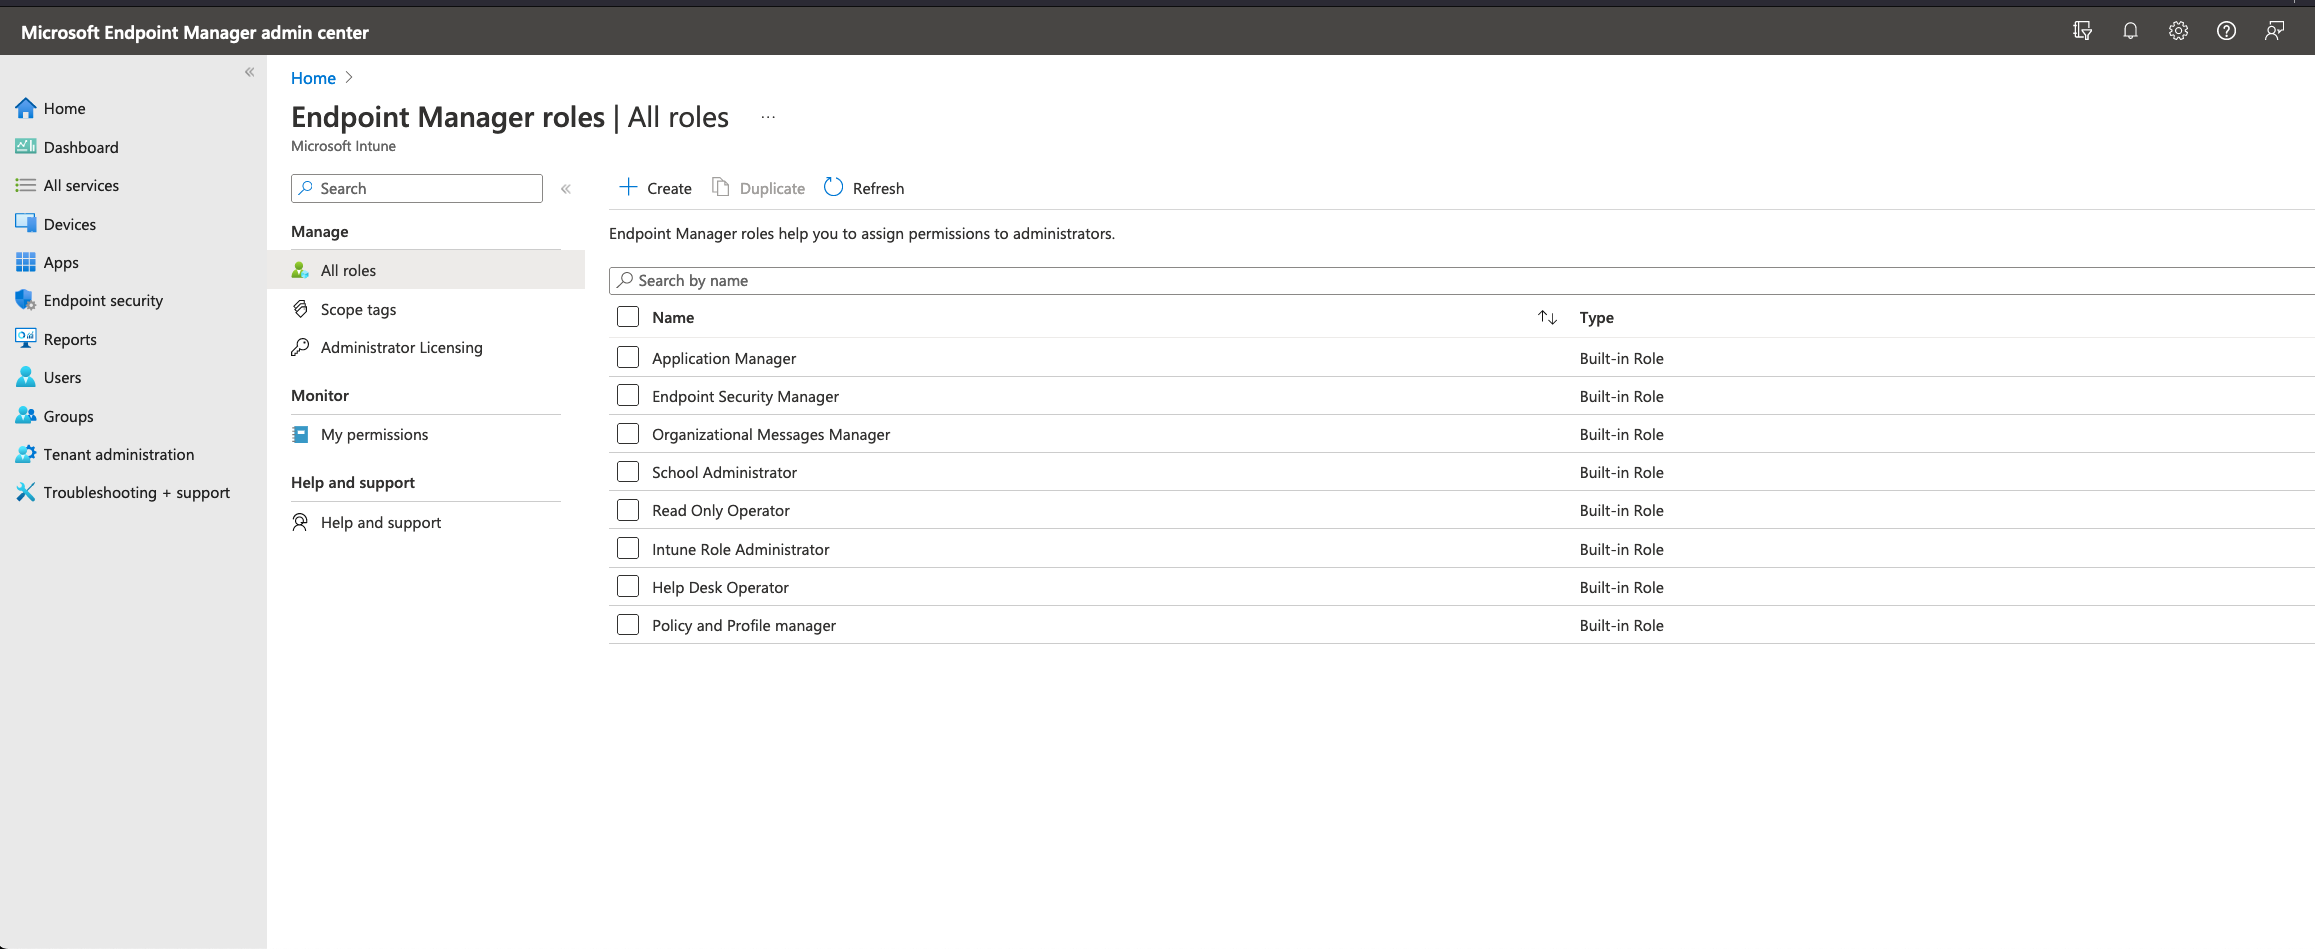Check the Application Manager role checkbox
2315x949 pixels.
coord(628,358)
